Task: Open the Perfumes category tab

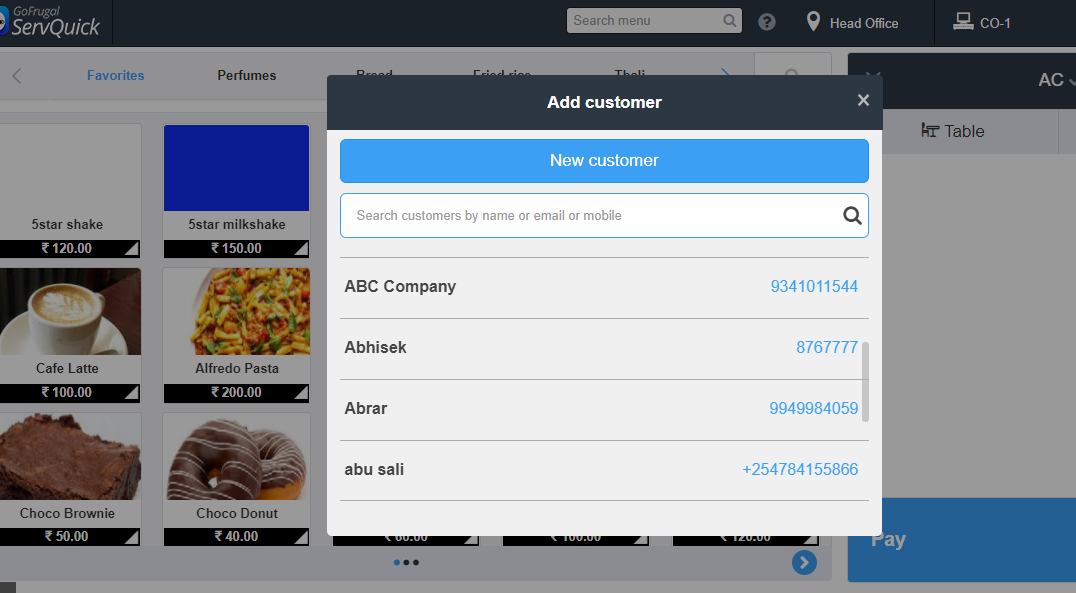Action: pyautogui.click(x=247, y=75)
